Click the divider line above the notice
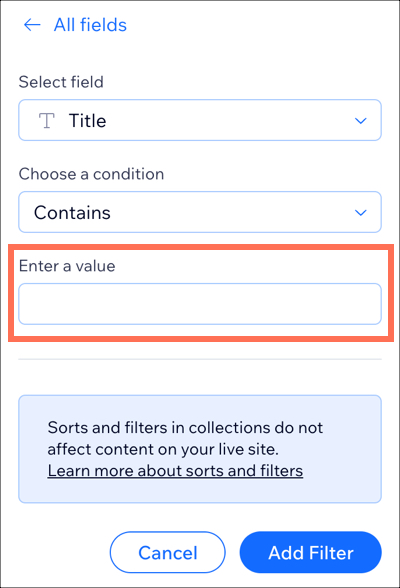400x588 pixels. (200, 359)
